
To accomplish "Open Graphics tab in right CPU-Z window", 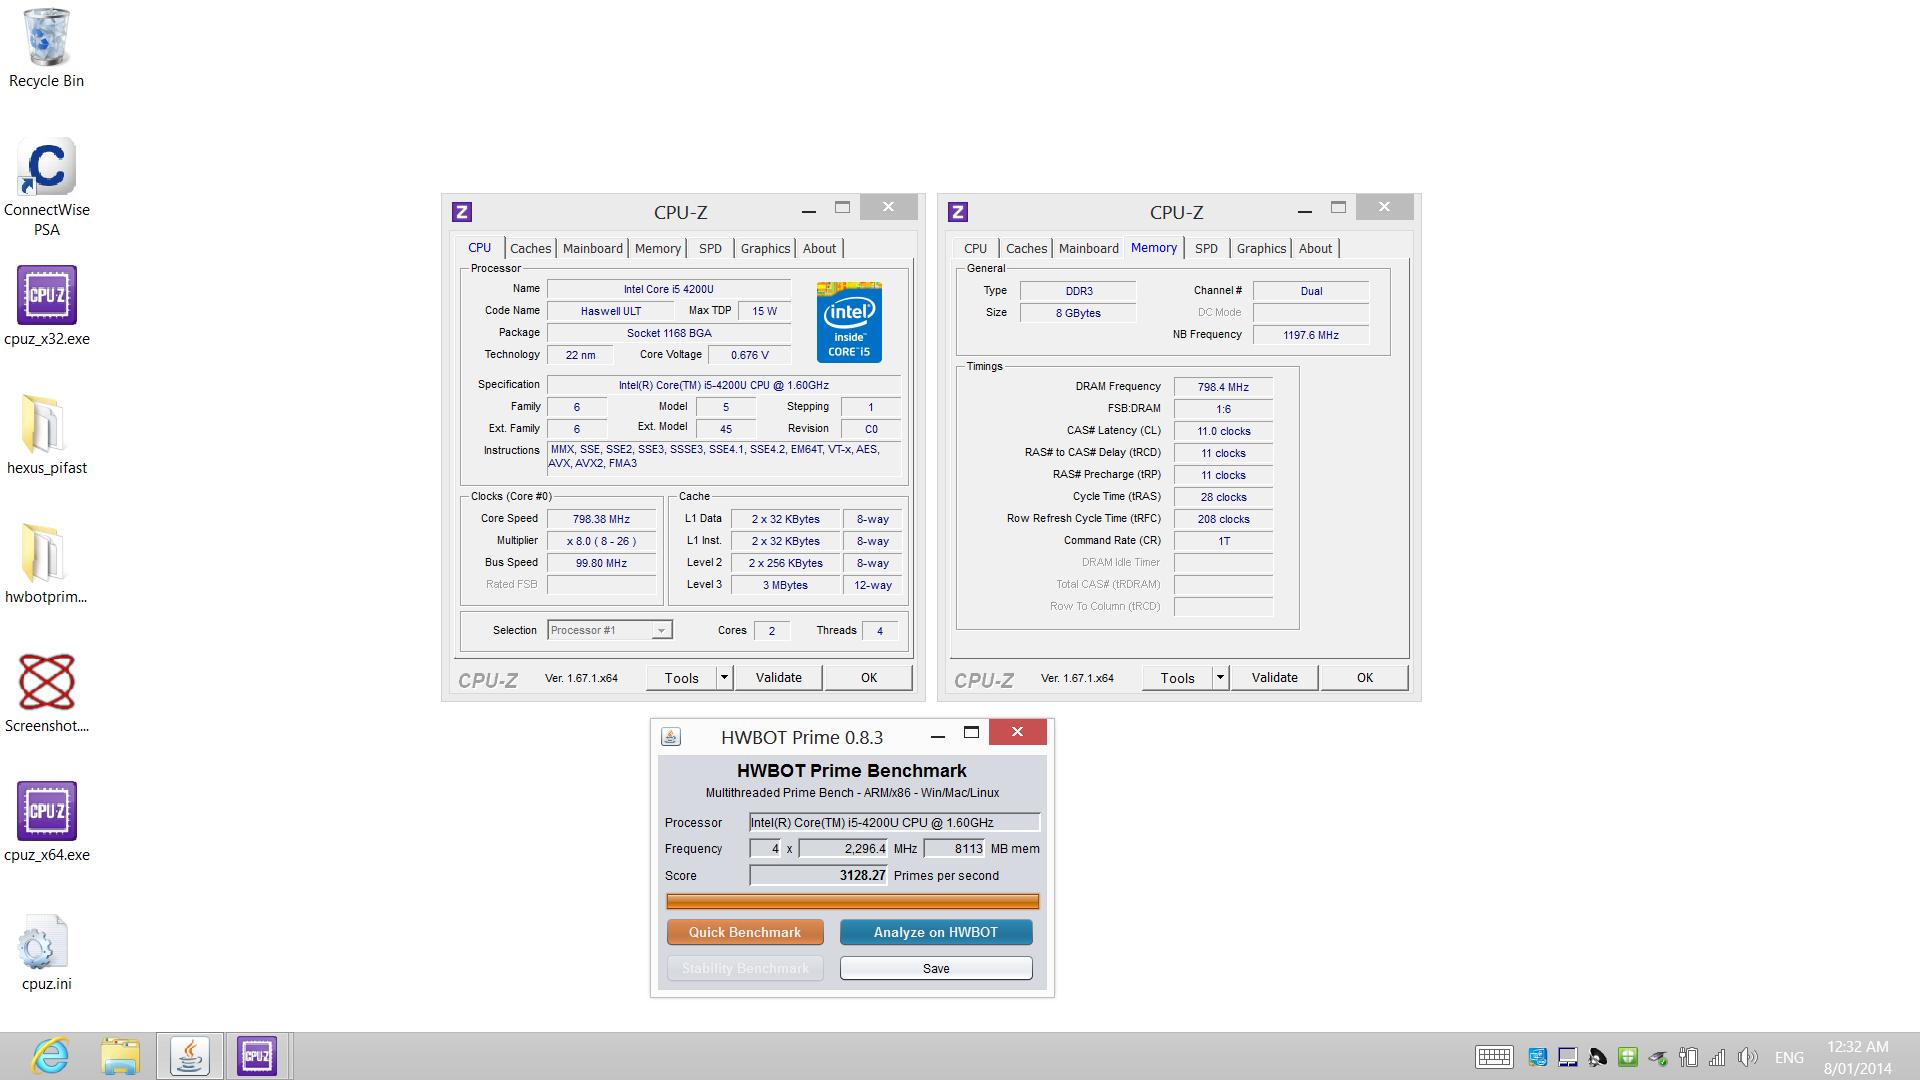I will click(x=1261, y=248).
